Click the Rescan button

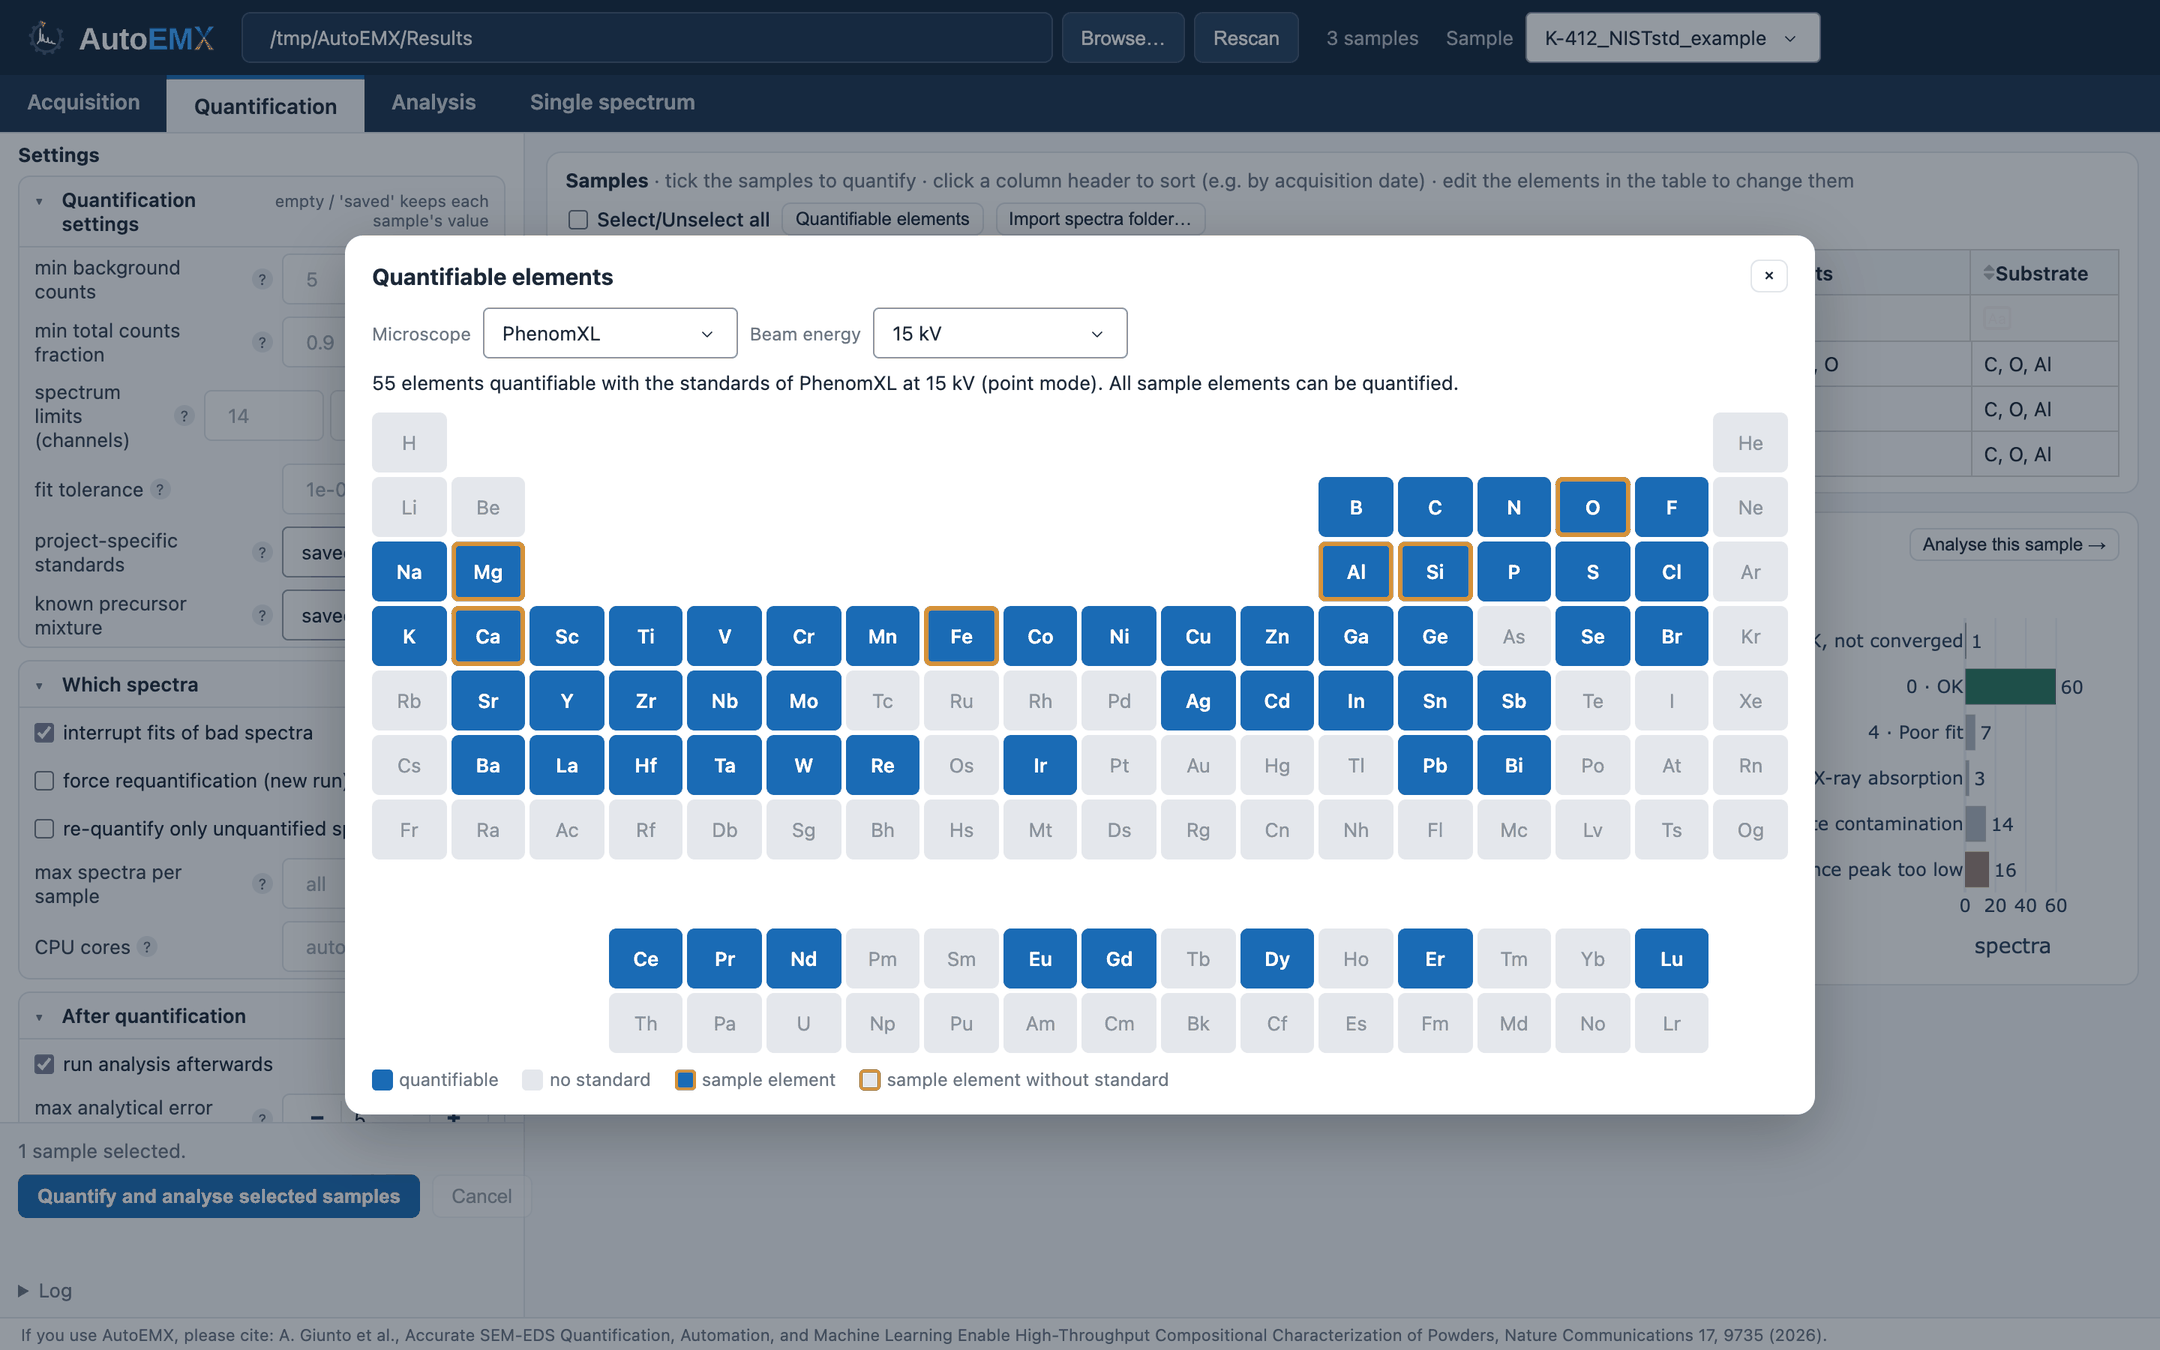point(1246,38)
